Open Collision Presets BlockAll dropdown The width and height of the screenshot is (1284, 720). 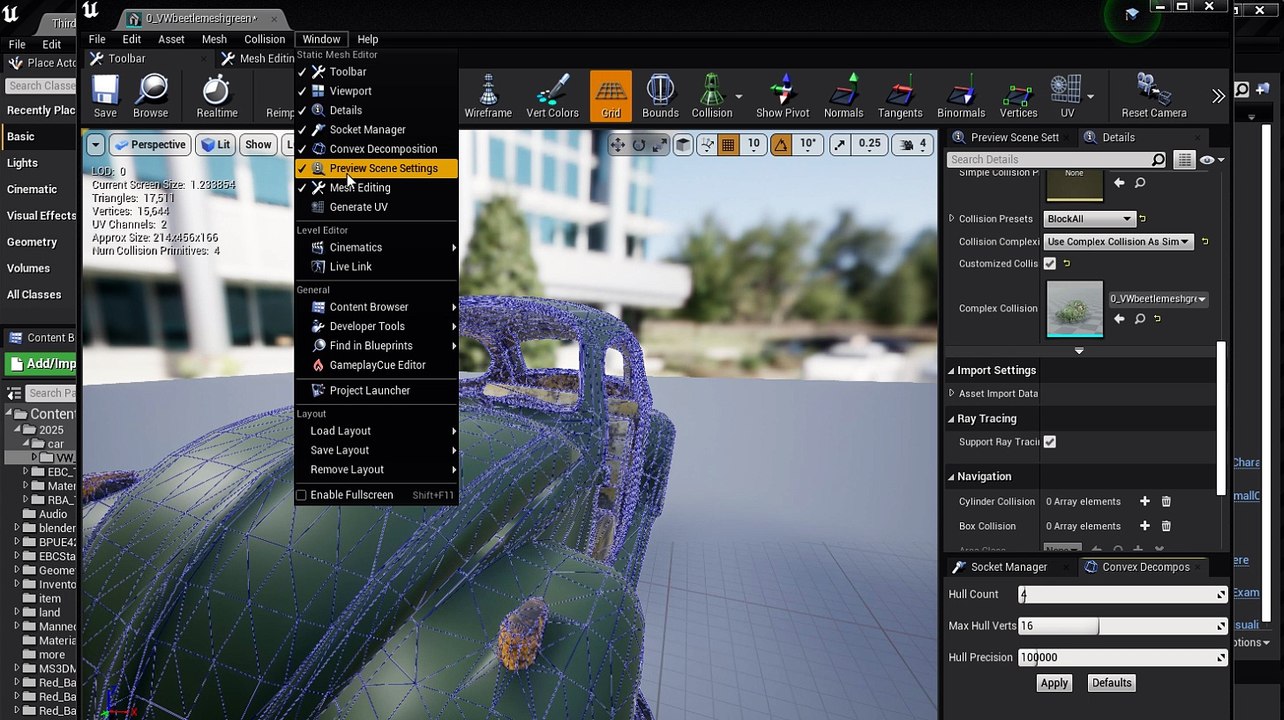1088,219
